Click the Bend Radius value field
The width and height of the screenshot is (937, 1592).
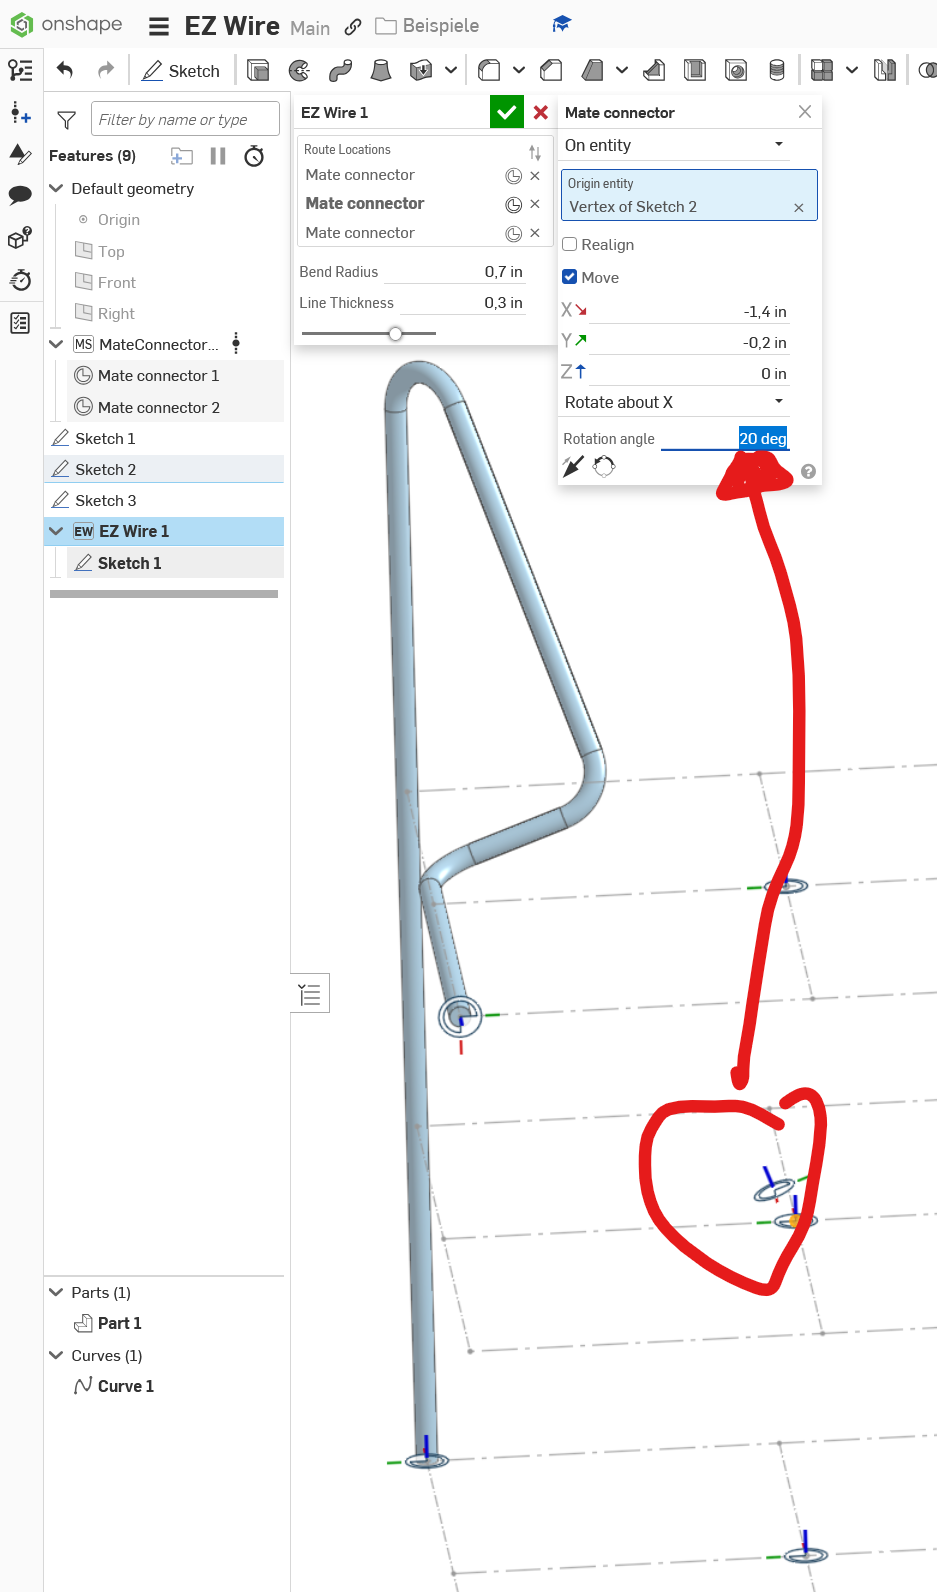(x=456, y=272)
